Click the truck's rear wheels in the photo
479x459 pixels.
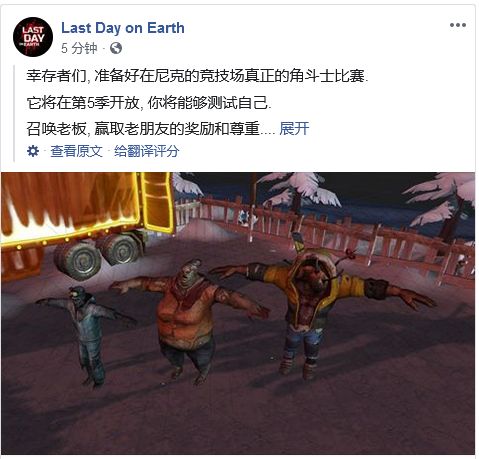pyautogui.click(x=97, y=255)
